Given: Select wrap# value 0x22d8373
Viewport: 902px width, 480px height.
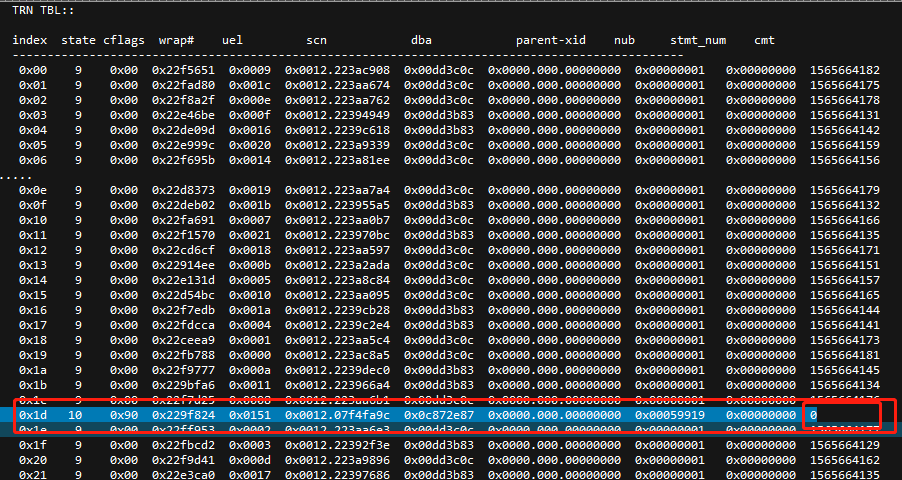Looking at the screenshot, I should (x=184, y=190).
